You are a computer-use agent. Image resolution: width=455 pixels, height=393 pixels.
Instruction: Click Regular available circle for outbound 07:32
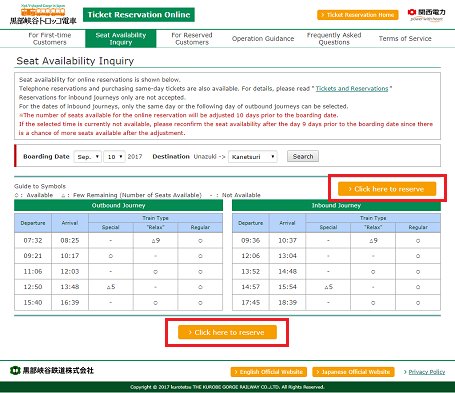coord(200,241)
